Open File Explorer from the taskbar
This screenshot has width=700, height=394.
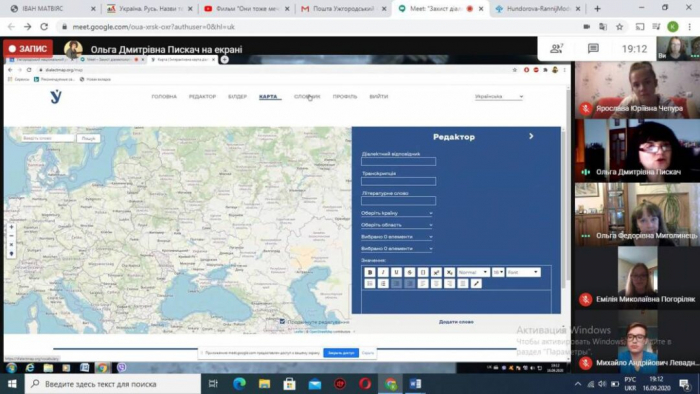264,384
